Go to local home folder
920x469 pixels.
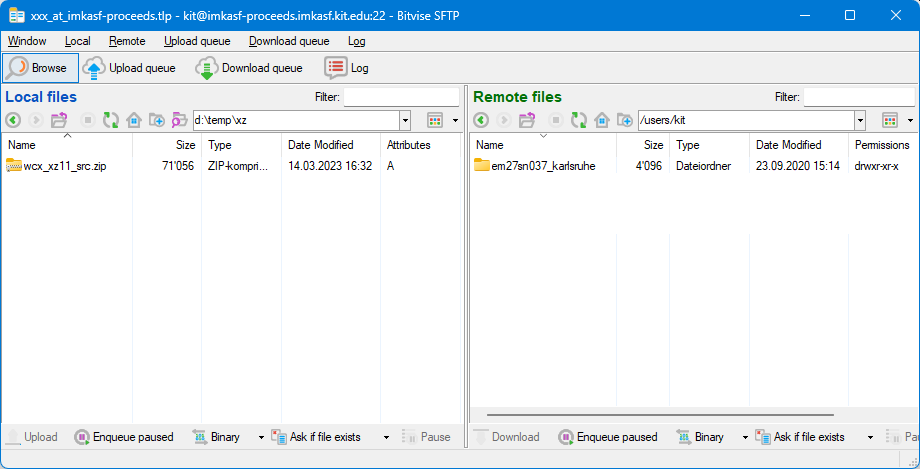pyautogui.click(x=134, y=120)
